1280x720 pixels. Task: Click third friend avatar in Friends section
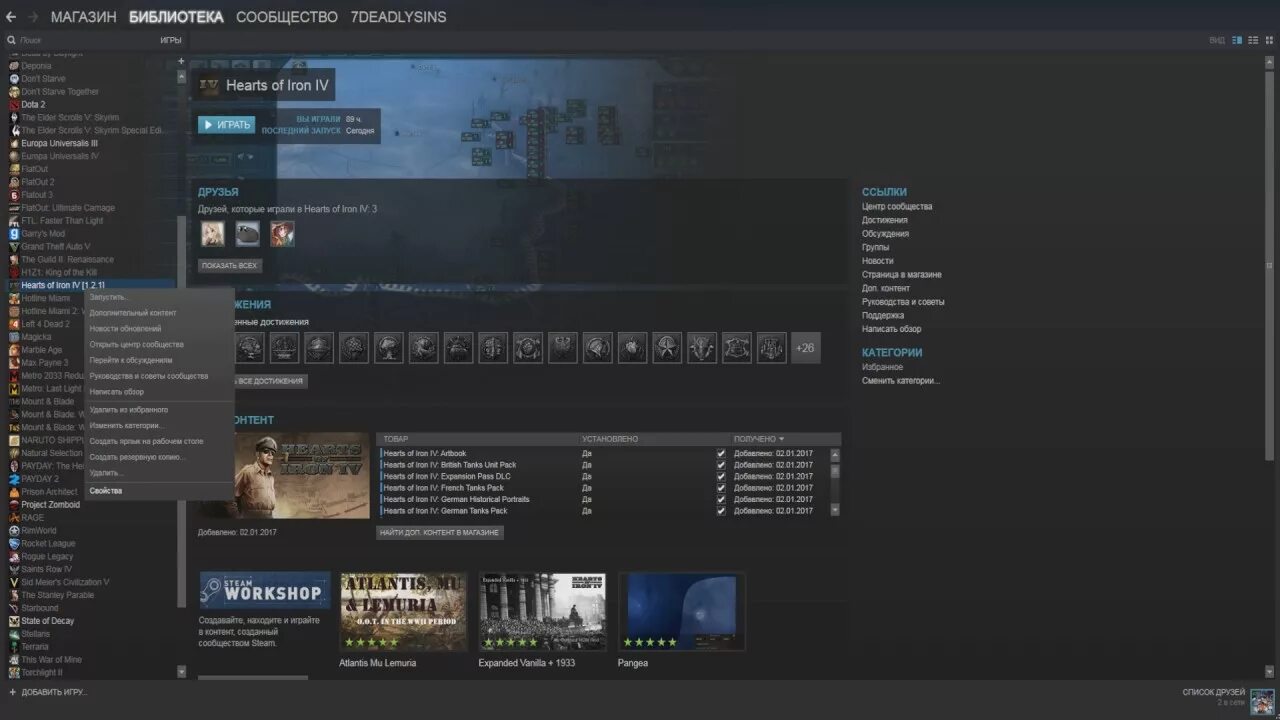pyautogui.click(x=282, y=234)
